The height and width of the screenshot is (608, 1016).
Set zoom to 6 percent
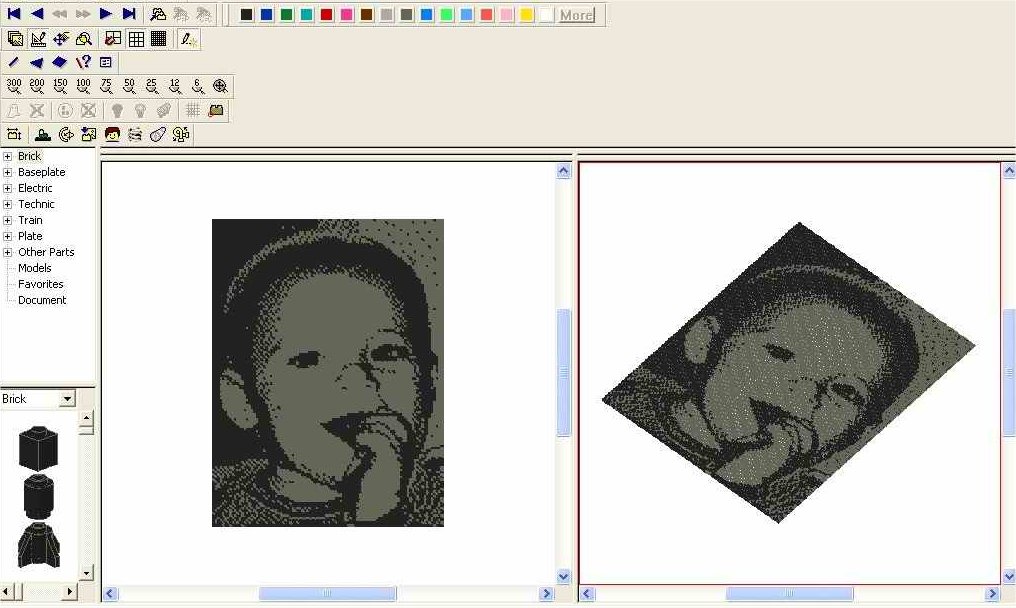point(198,86)
